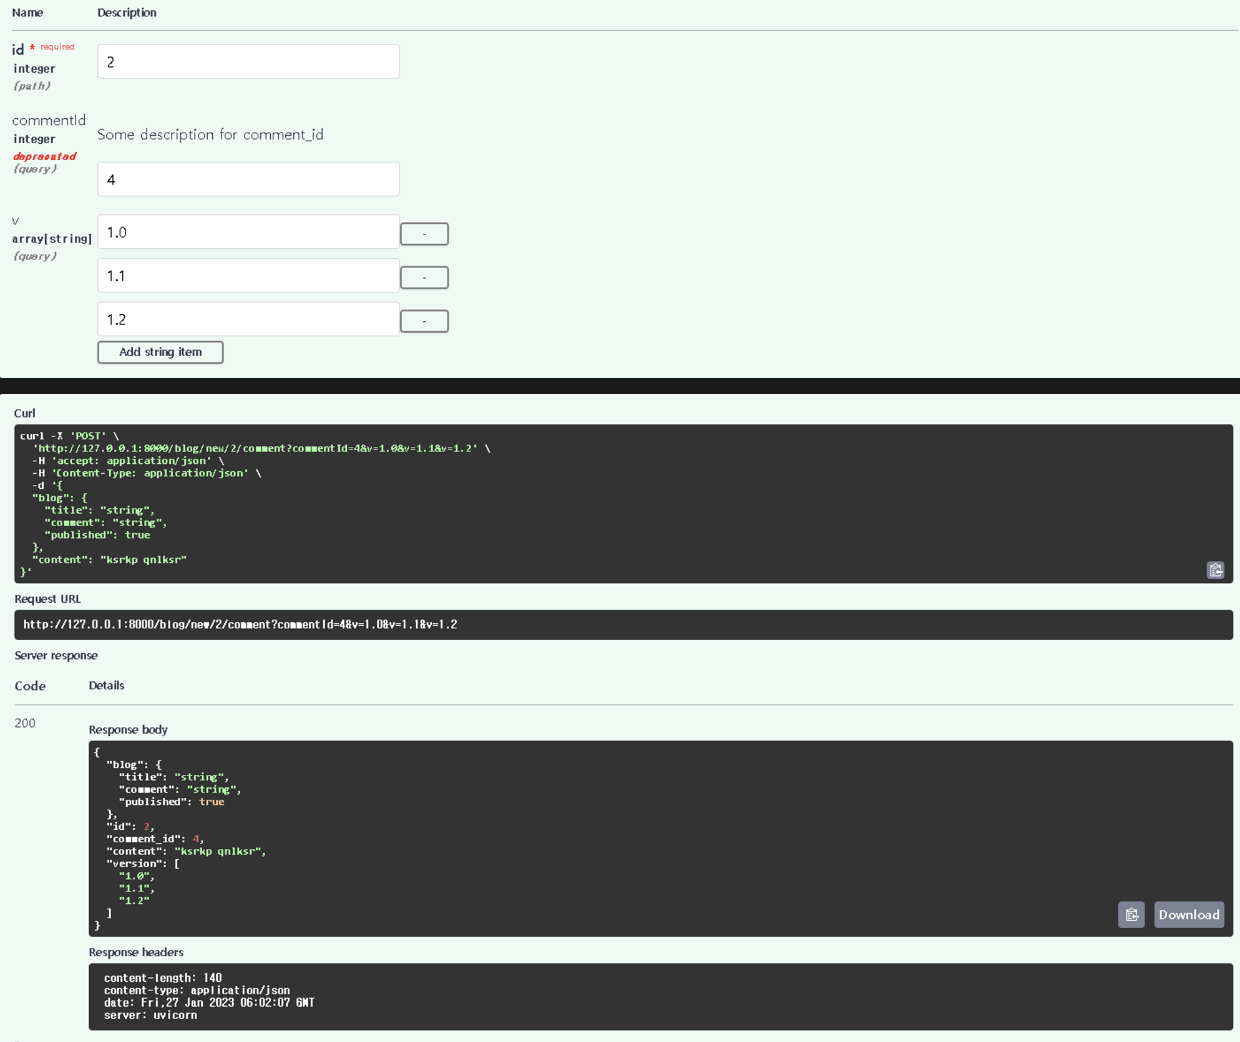
Task: Remove the 1.1 array item
Action: [424, 277]
